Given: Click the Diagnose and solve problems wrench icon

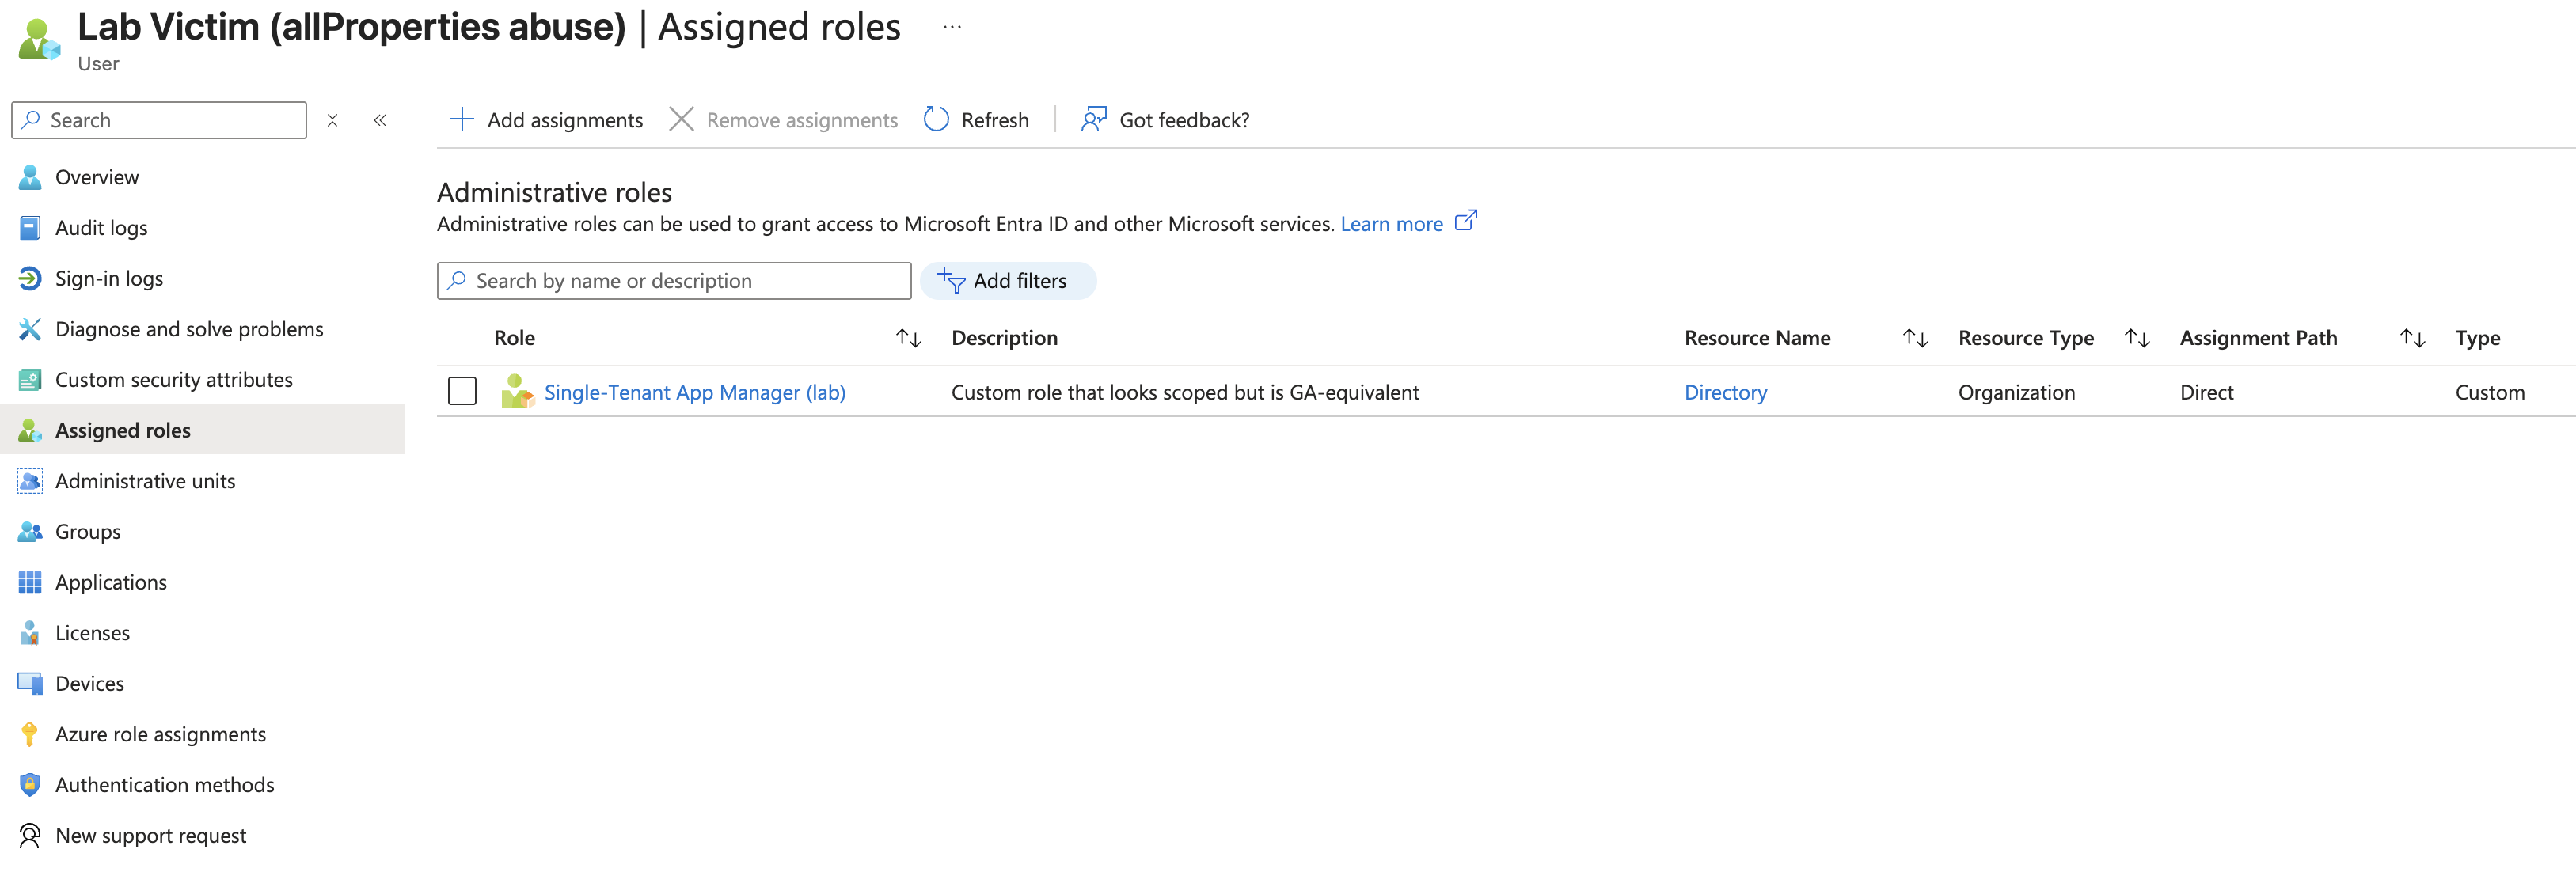Looking at the screenshot, I should pyautogui.click(x=30, y=329).
